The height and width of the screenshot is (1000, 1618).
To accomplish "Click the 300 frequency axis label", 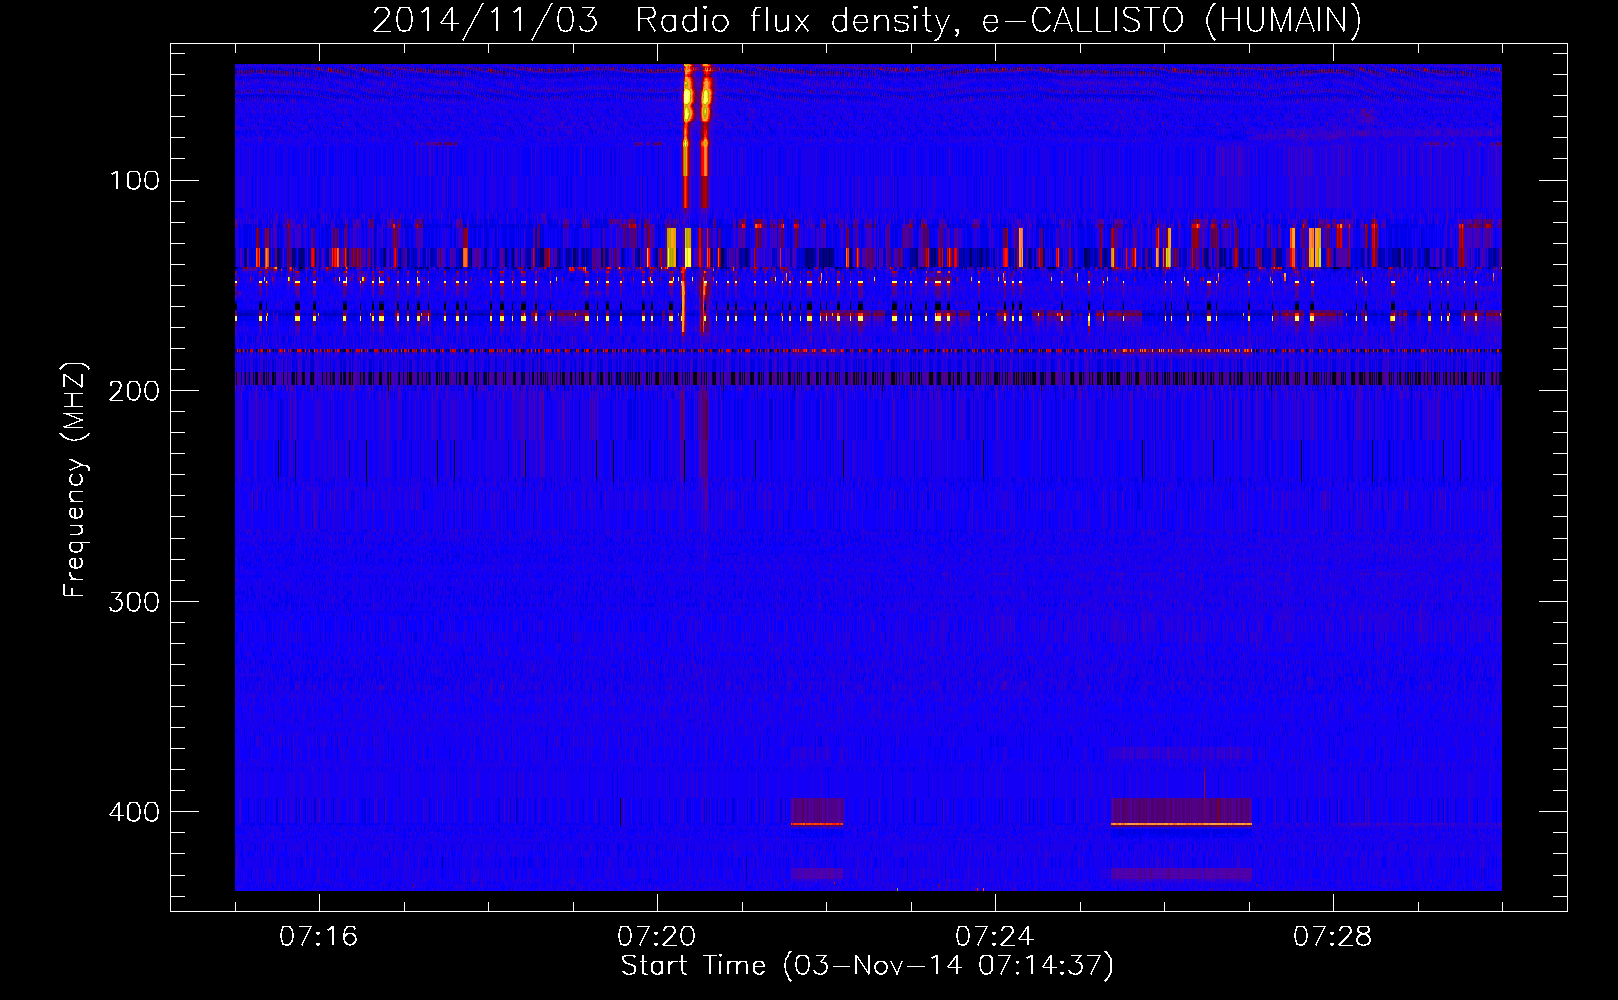I will click(x=135, y=602).
